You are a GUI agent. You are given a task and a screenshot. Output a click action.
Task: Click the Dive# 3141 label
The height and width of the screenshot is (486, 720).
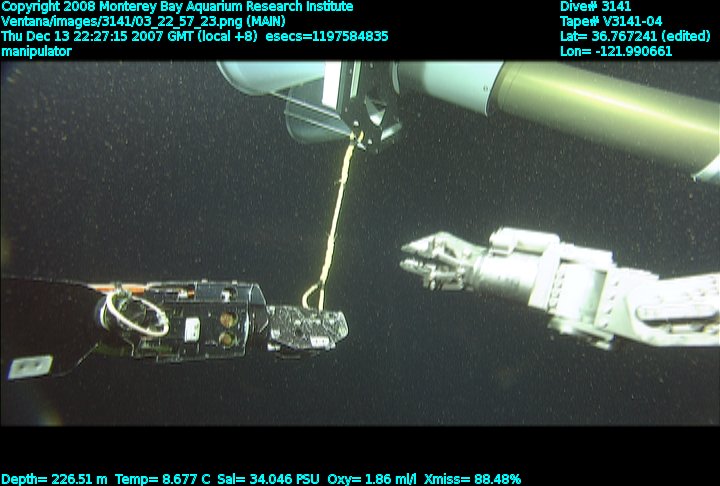tap(595, 7)
